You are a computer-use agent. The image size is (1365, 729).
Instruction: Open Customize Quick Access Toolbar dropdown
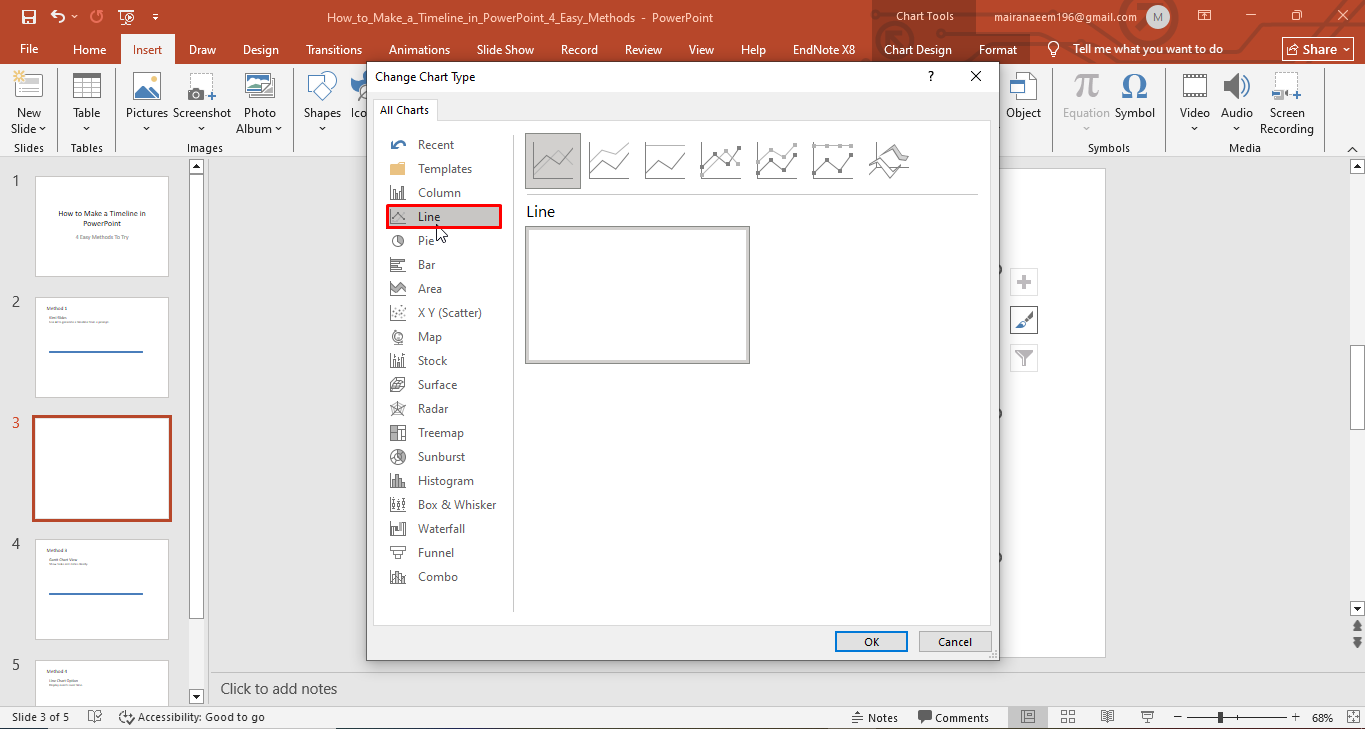tap(155, 17)
